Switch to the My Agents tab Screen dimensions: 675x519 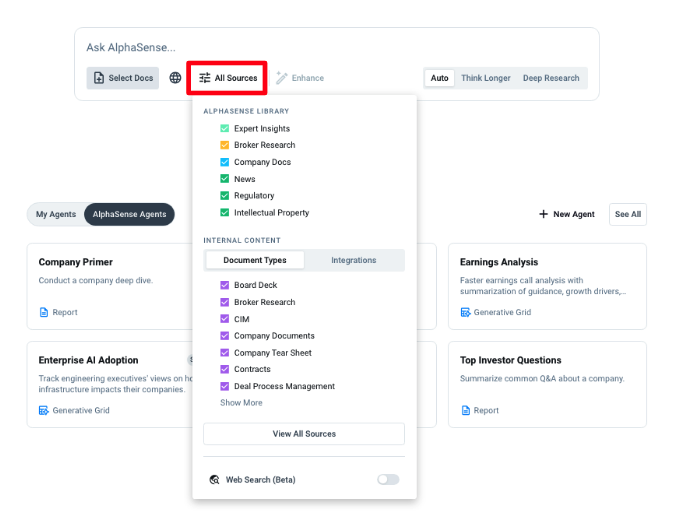(x=56, y=214)
